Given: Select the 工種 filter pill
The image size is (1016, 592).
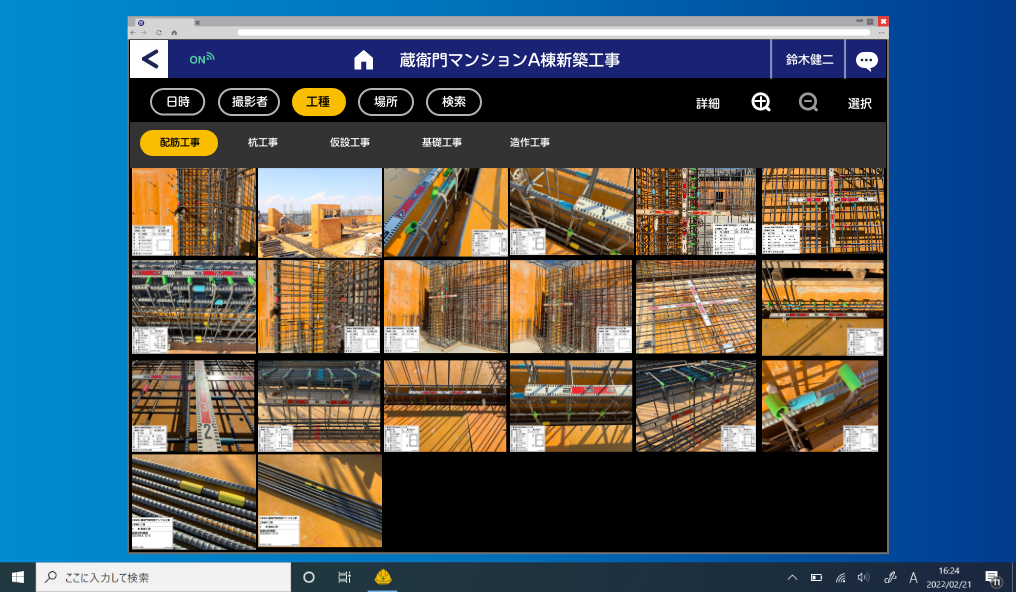Looking at the screenshot, I should (x=318, y=102).
